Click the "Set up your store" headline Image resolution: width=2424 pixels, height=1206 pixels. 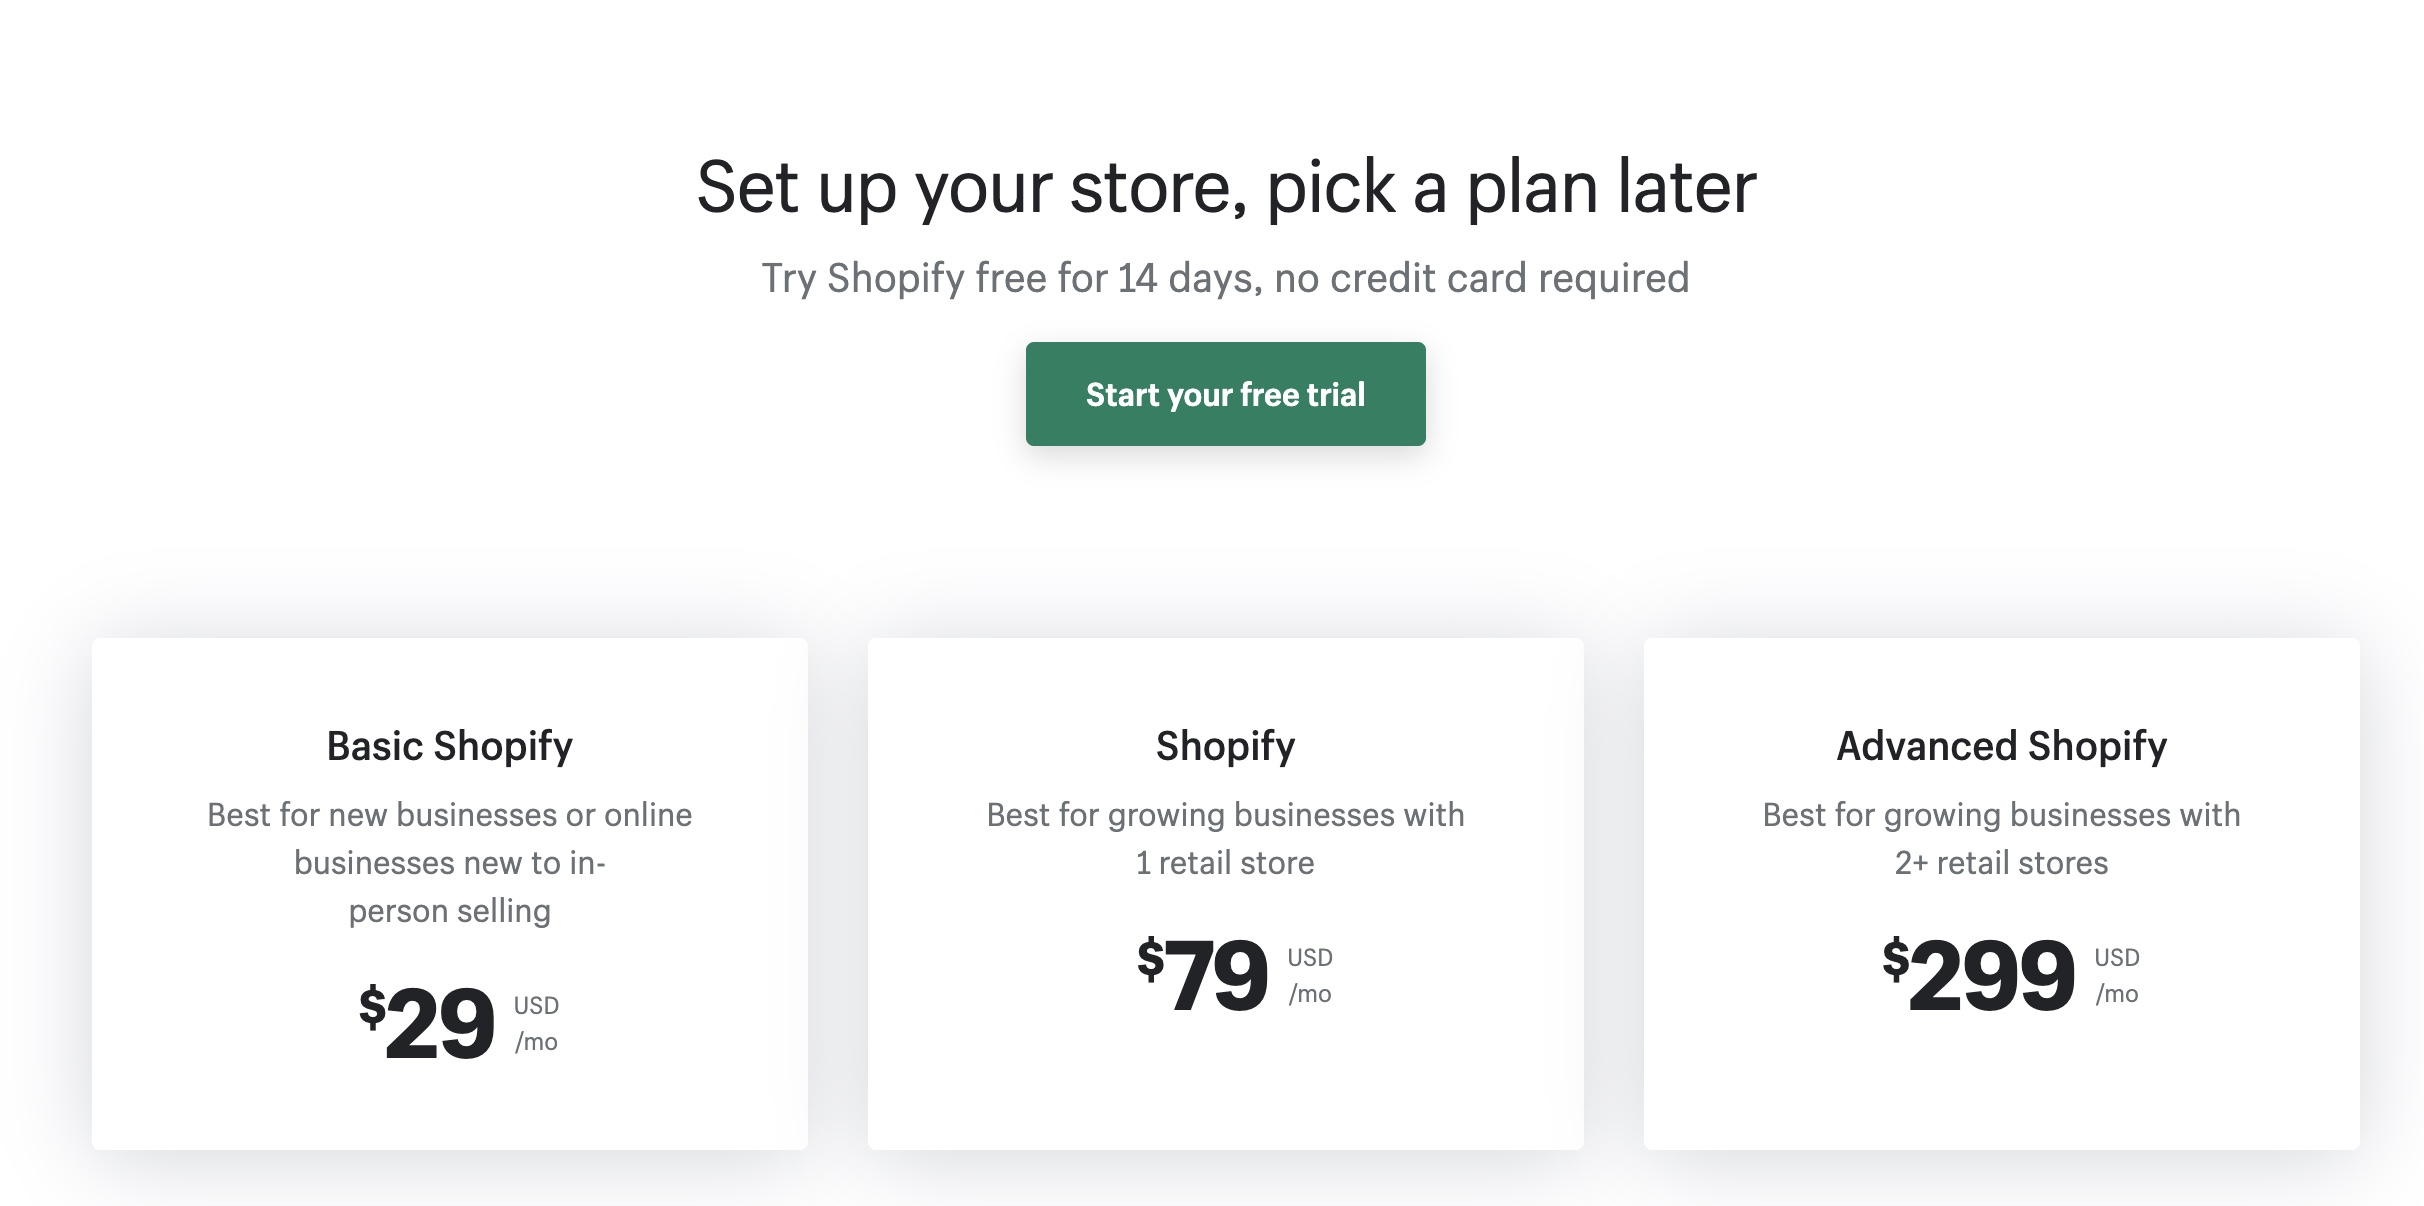click(x=1226, y=187)
